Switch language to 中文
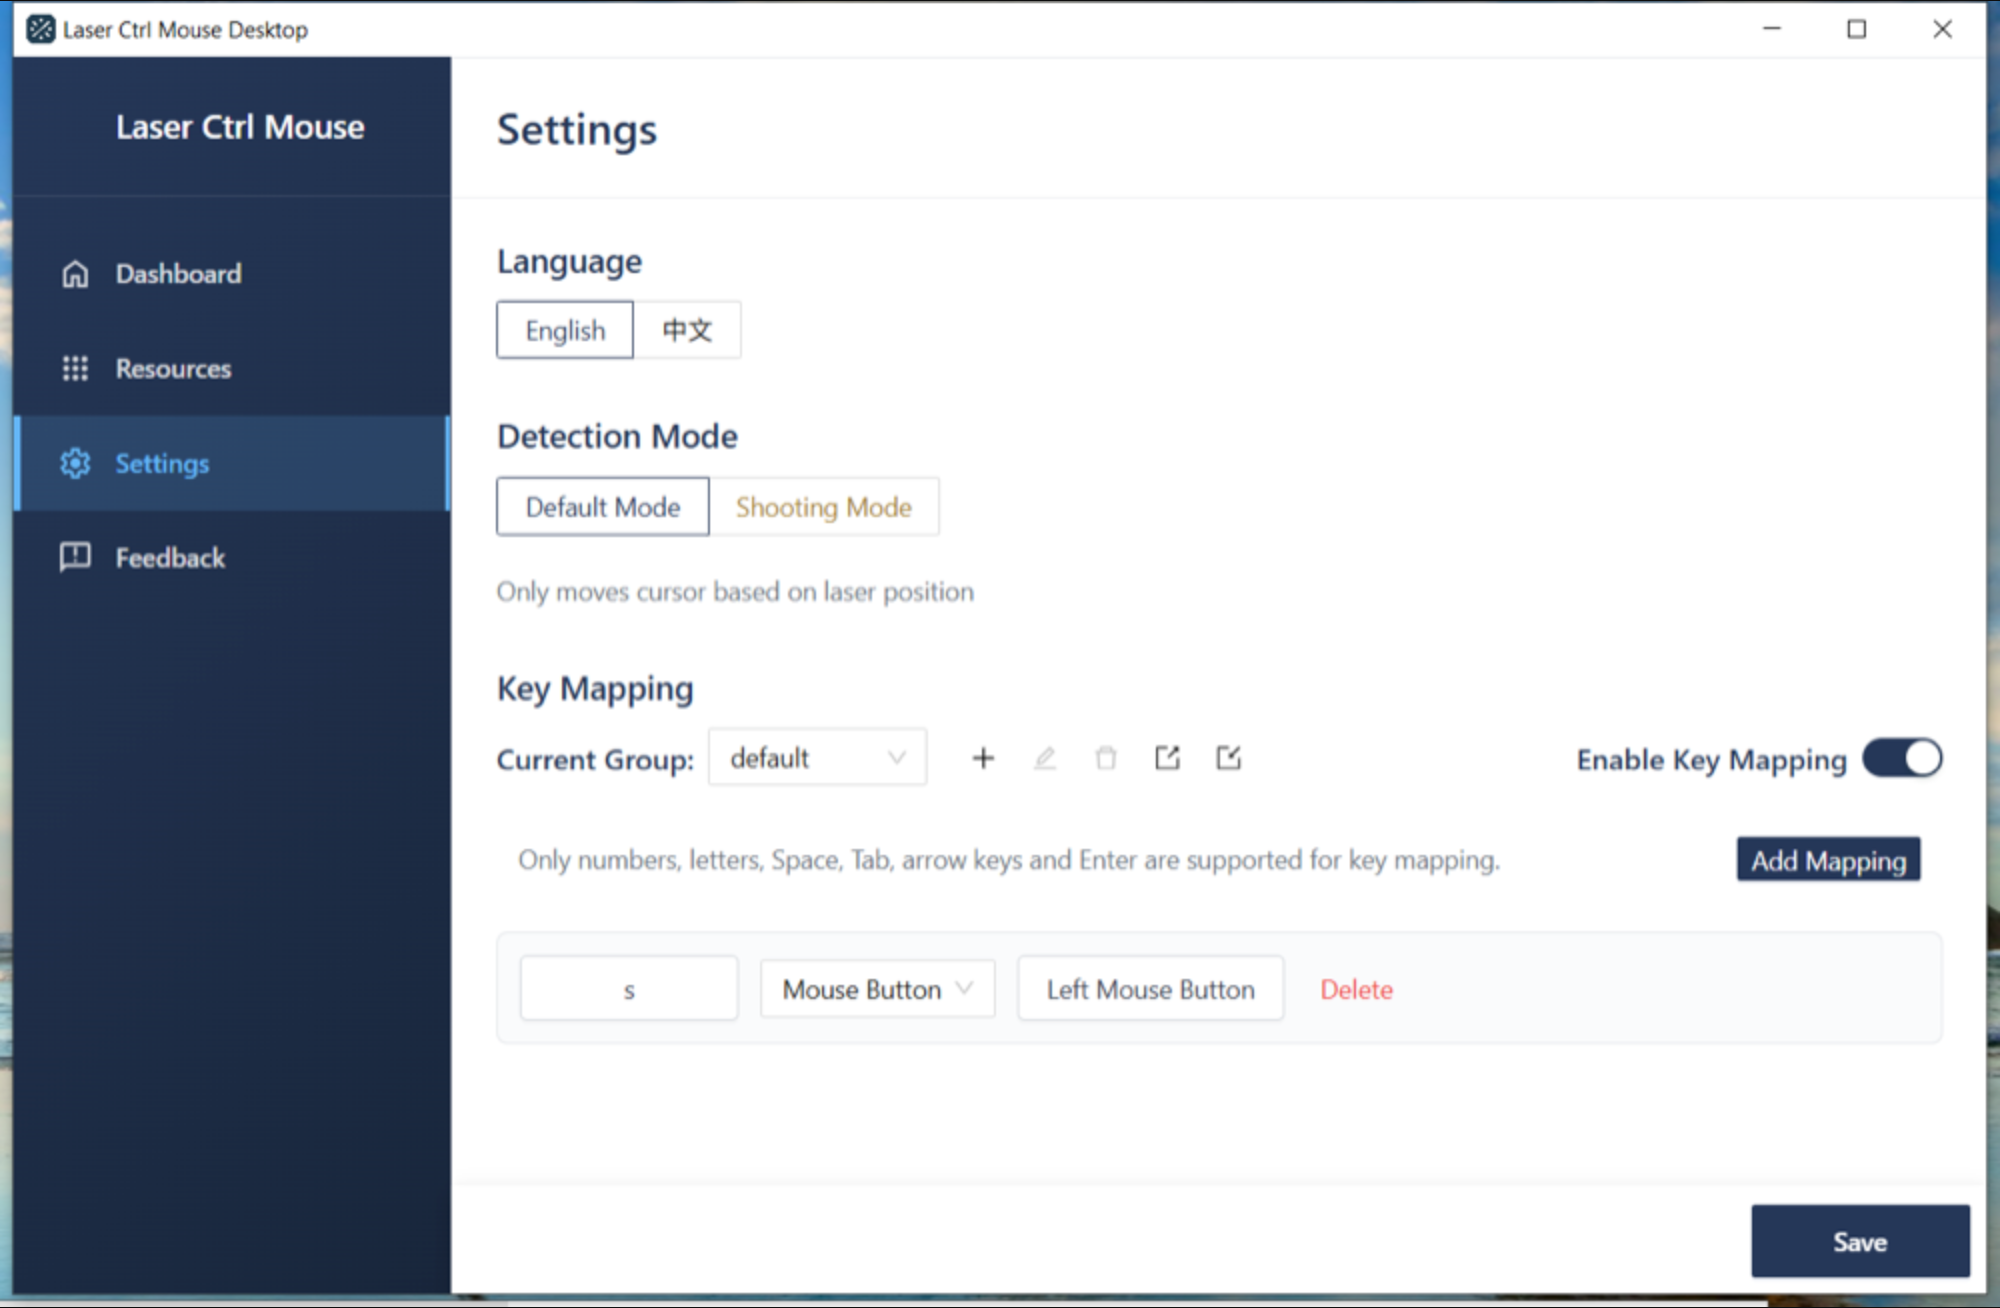2000x1308 pixels. (687, 330)
